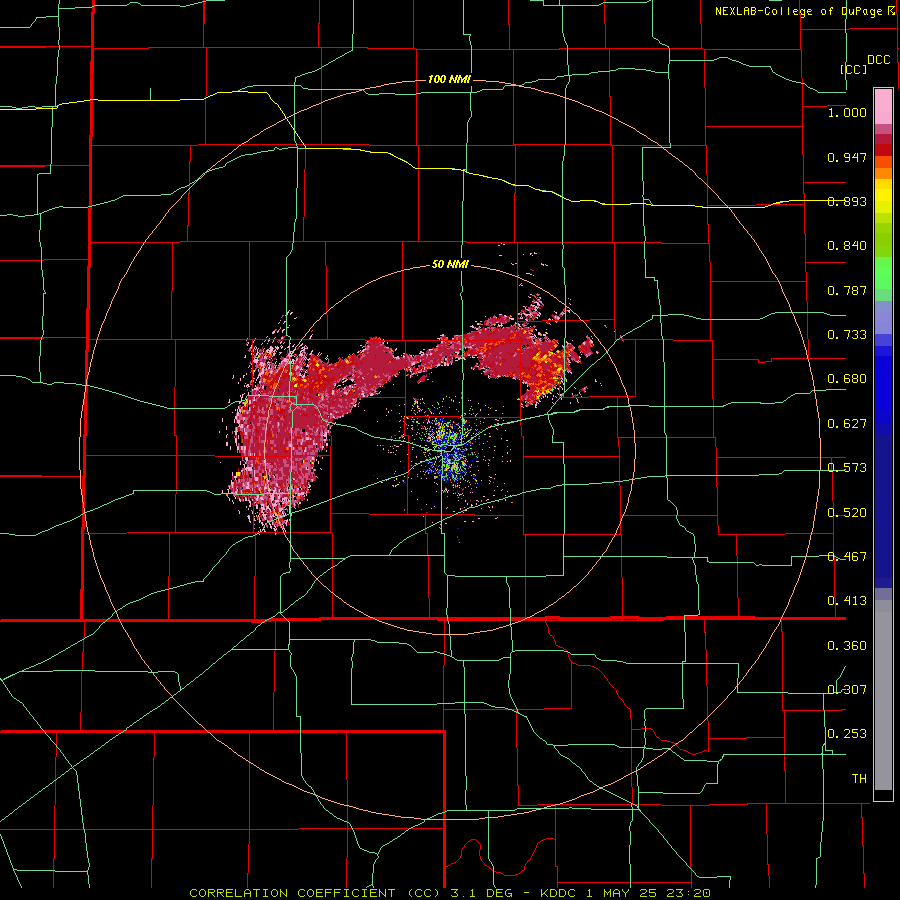Select the 0.787 scale value
900x900 pixels.
click(x=847, y=290)
